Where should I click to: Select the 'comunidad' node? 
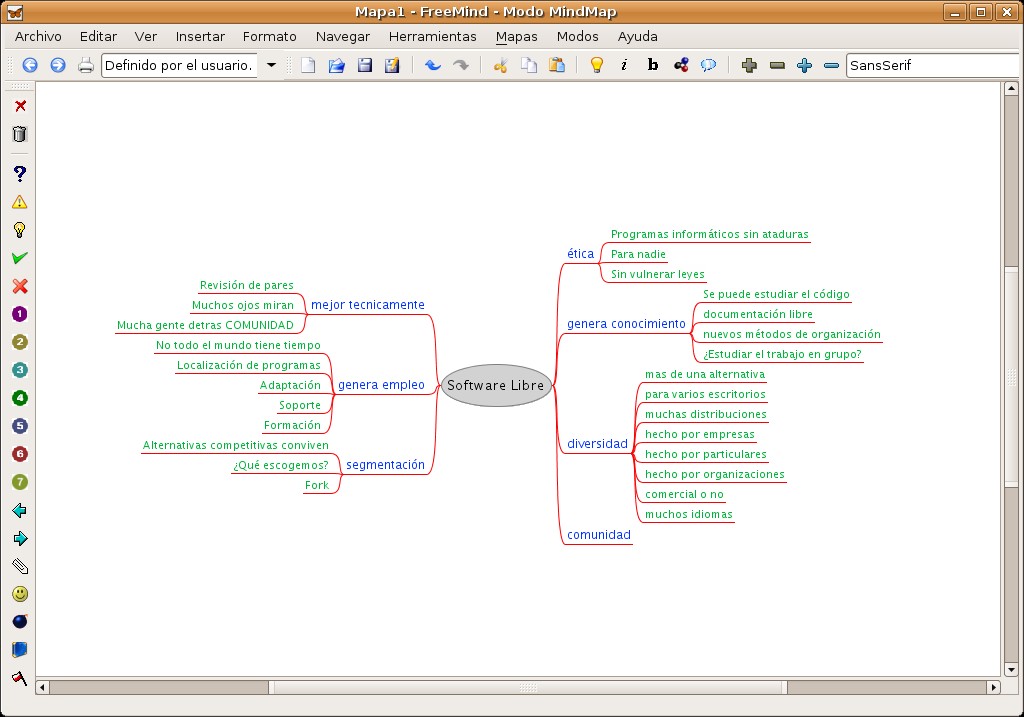coord(599,535)
